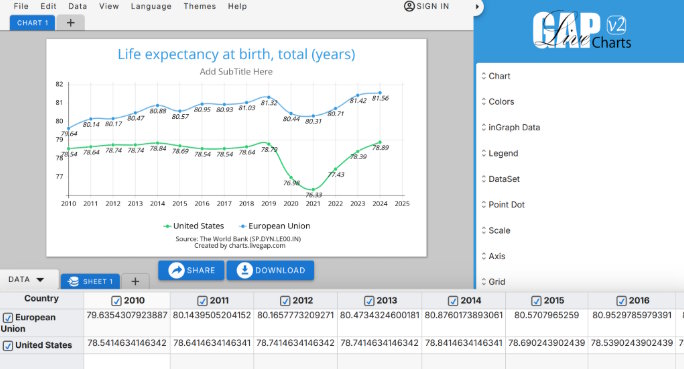The image size is (684, 369).
Task: Open the Data menu in the menu bar
Action: pyautogui.click(x=78, y=6)
